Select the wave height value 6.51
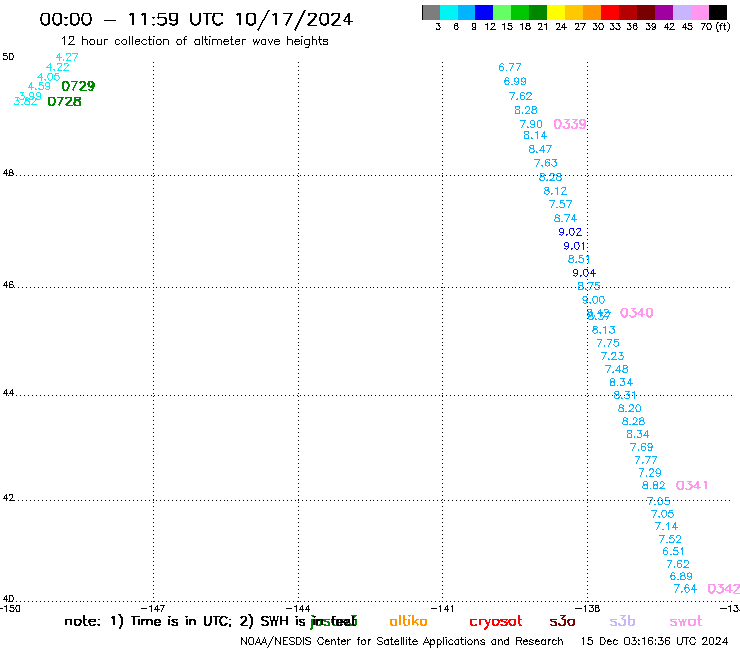Viewport: 740px width, 650px height. click(673, 551)
